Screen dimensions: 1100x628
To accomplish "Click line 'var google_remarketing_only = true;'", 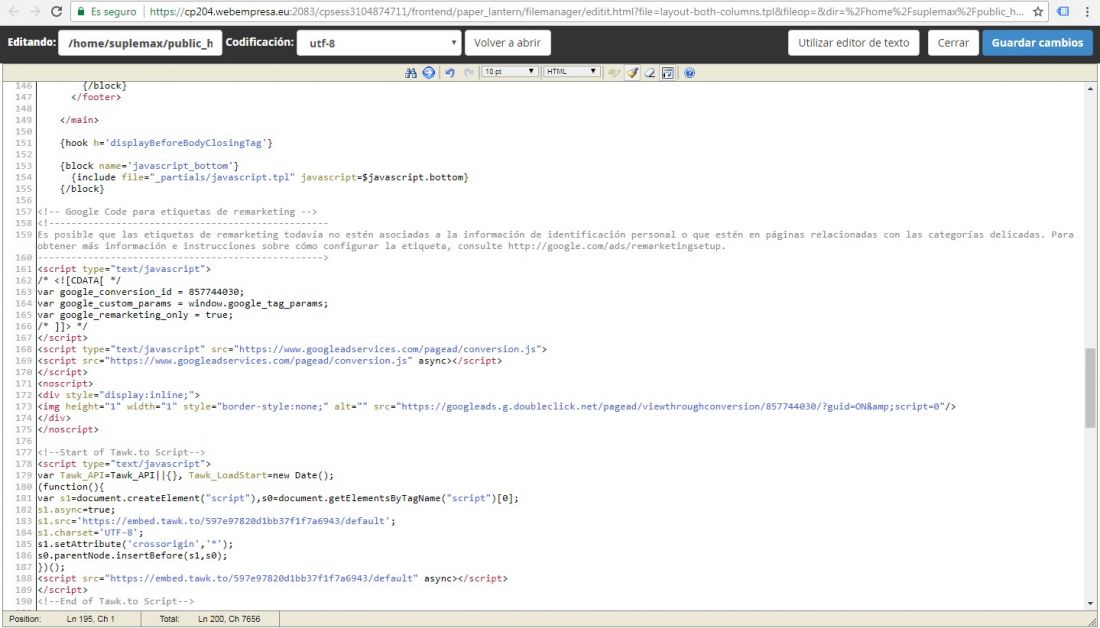I will [x=135, y=315].
